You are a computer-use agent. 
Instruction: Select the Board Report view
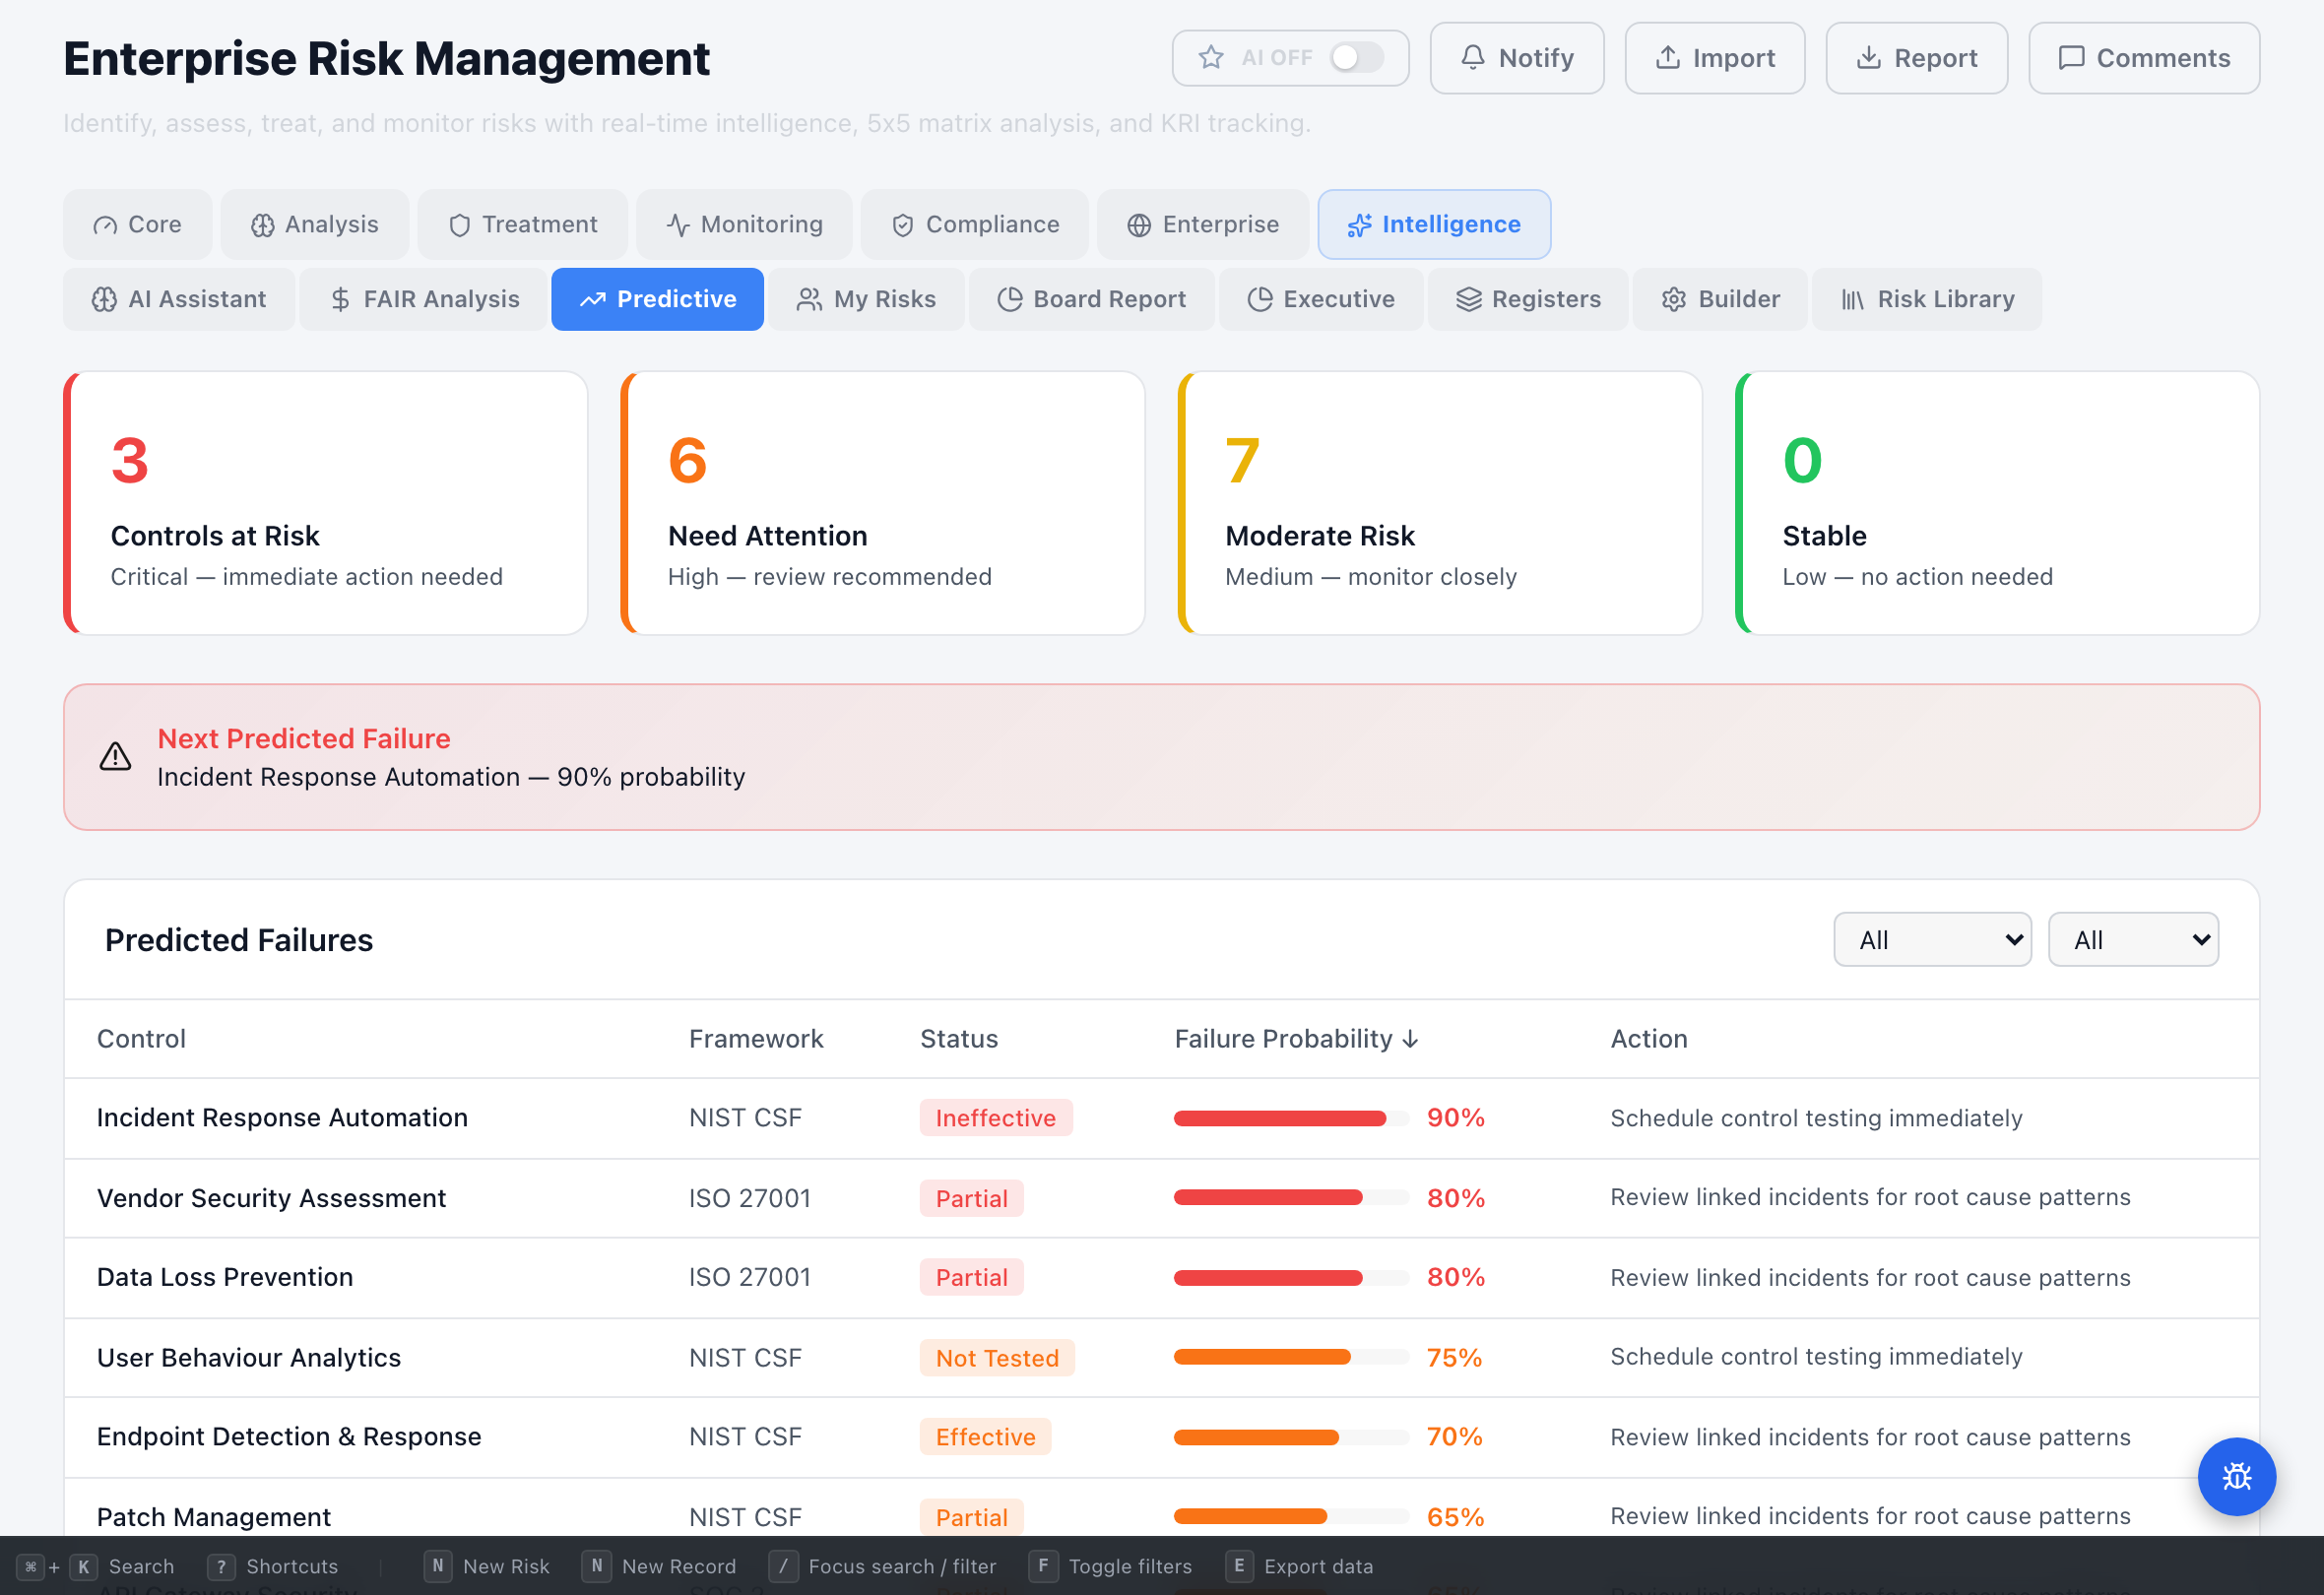(x=1091, y=299)
